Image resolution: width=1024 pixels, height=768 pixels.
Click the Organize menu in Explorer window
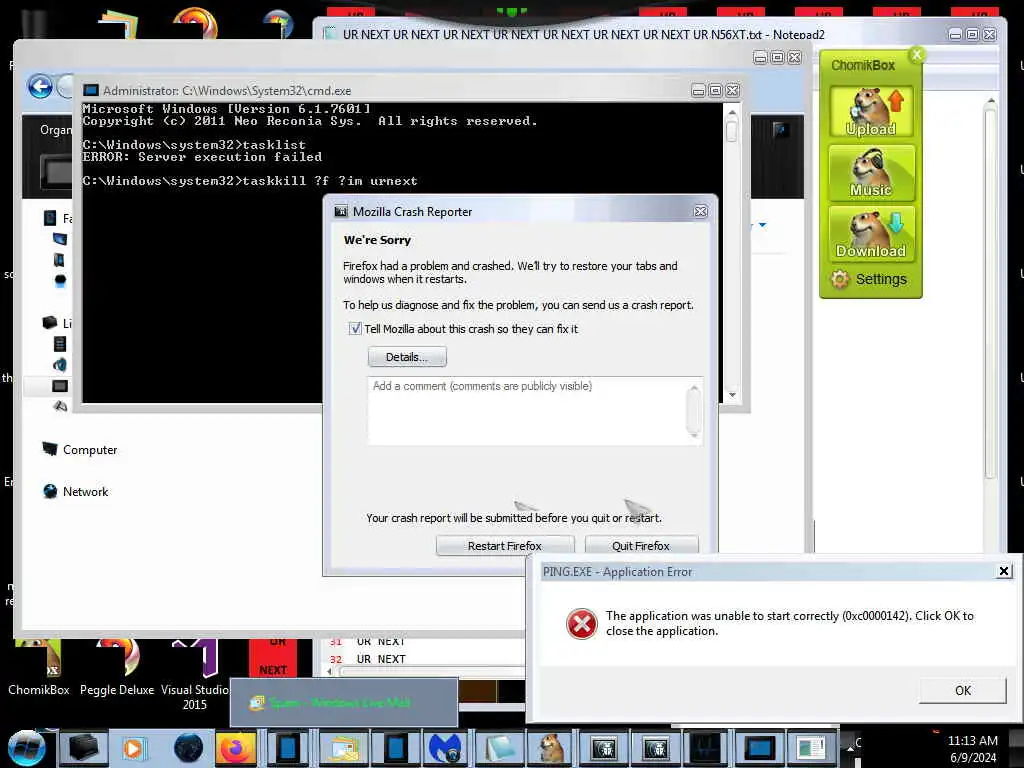pyautogui.click(x=56, y=130)
